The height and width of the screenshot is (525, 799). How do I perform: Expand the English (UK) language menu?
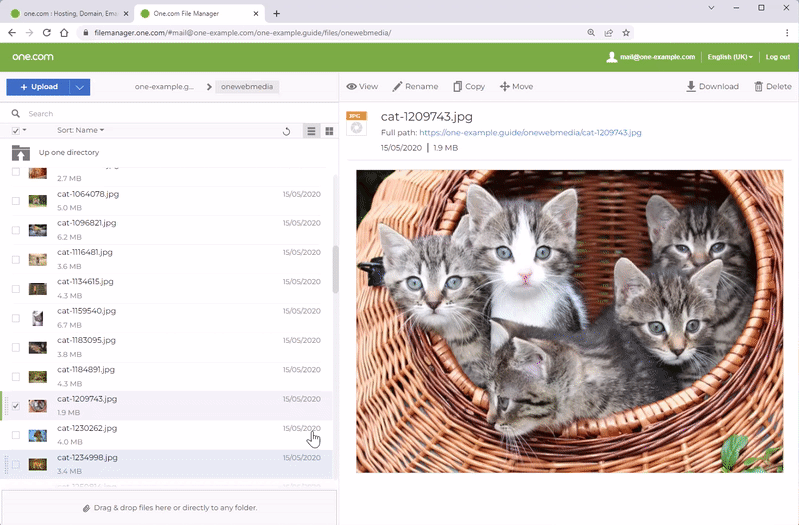(730, 57)
